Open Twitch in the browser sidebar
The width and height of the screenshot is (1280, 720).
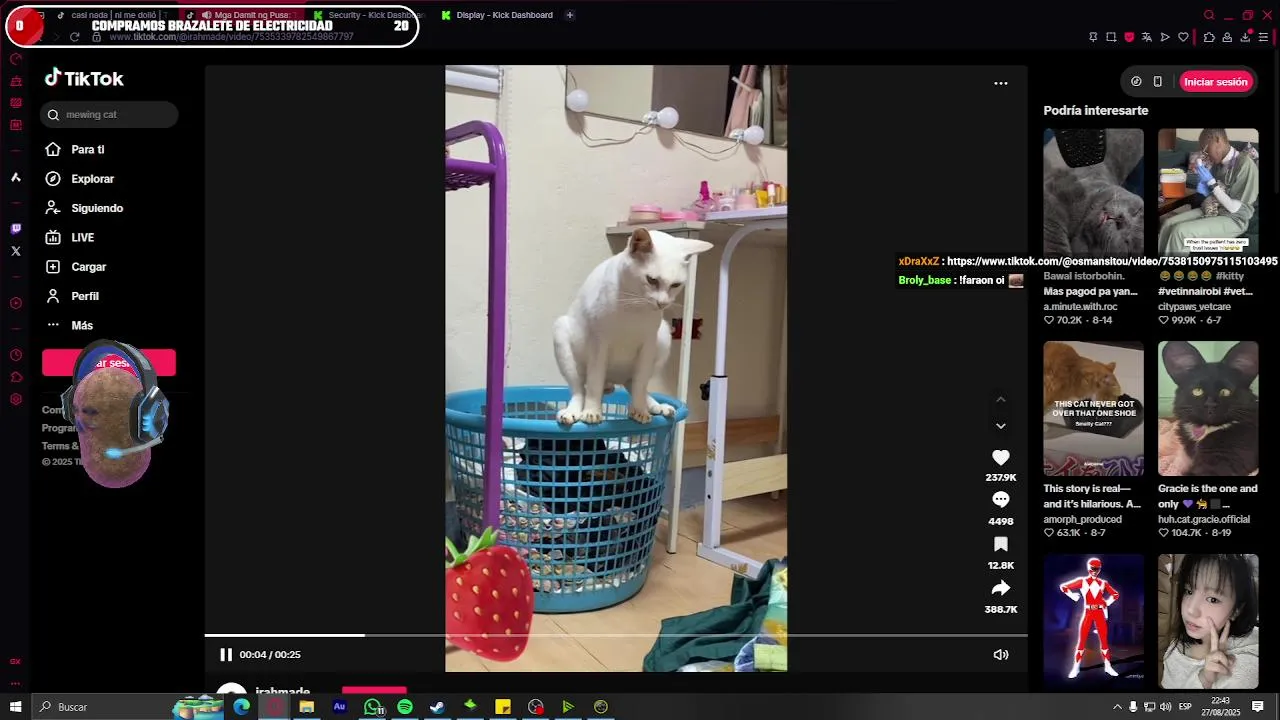click(x=15, y=229)
